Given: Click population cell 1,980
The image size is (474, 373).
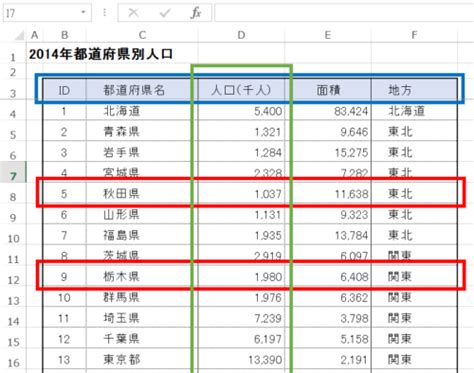Looking at the screenshot, I should pos(241,276).
